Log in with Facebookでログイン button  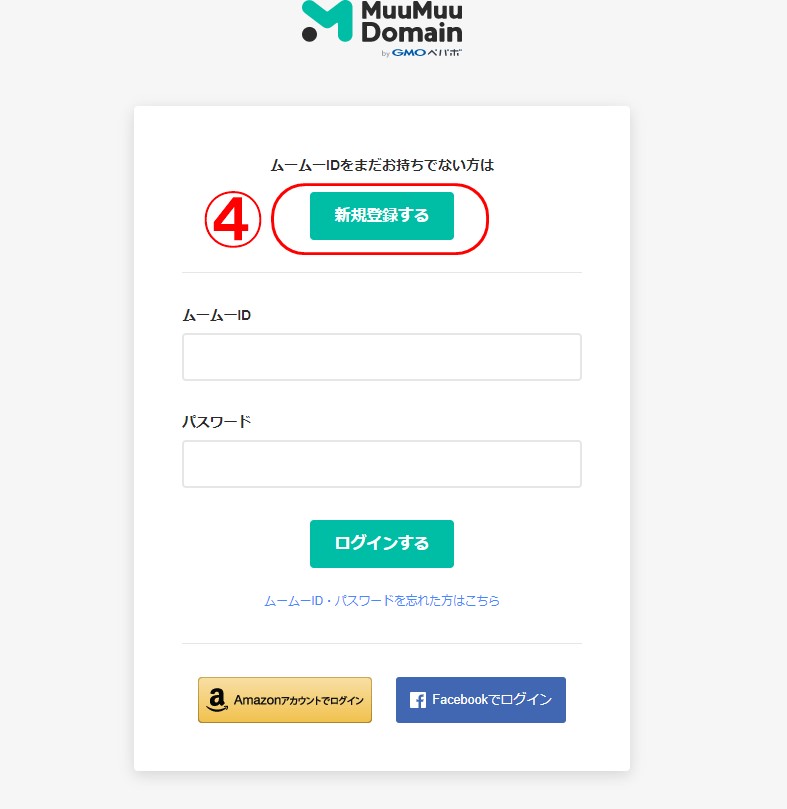481,700
